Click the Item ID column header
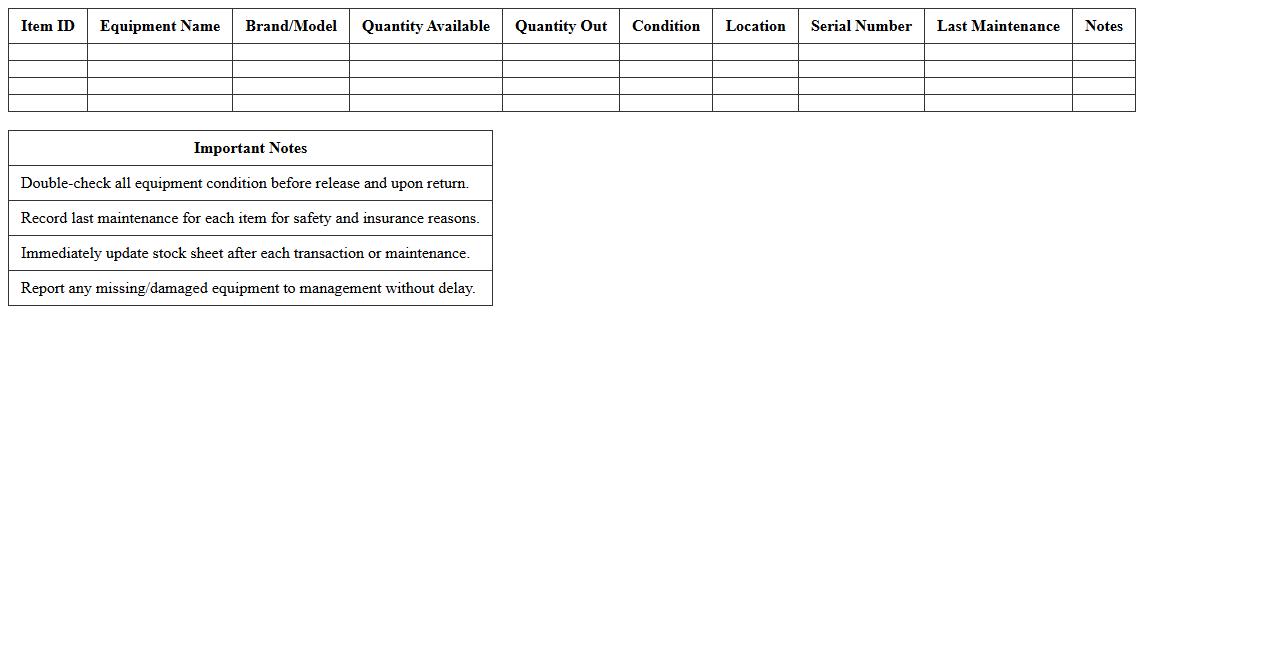Image resolution: width=1278 pixels, height=650 pixels. (x=48, y=26)
